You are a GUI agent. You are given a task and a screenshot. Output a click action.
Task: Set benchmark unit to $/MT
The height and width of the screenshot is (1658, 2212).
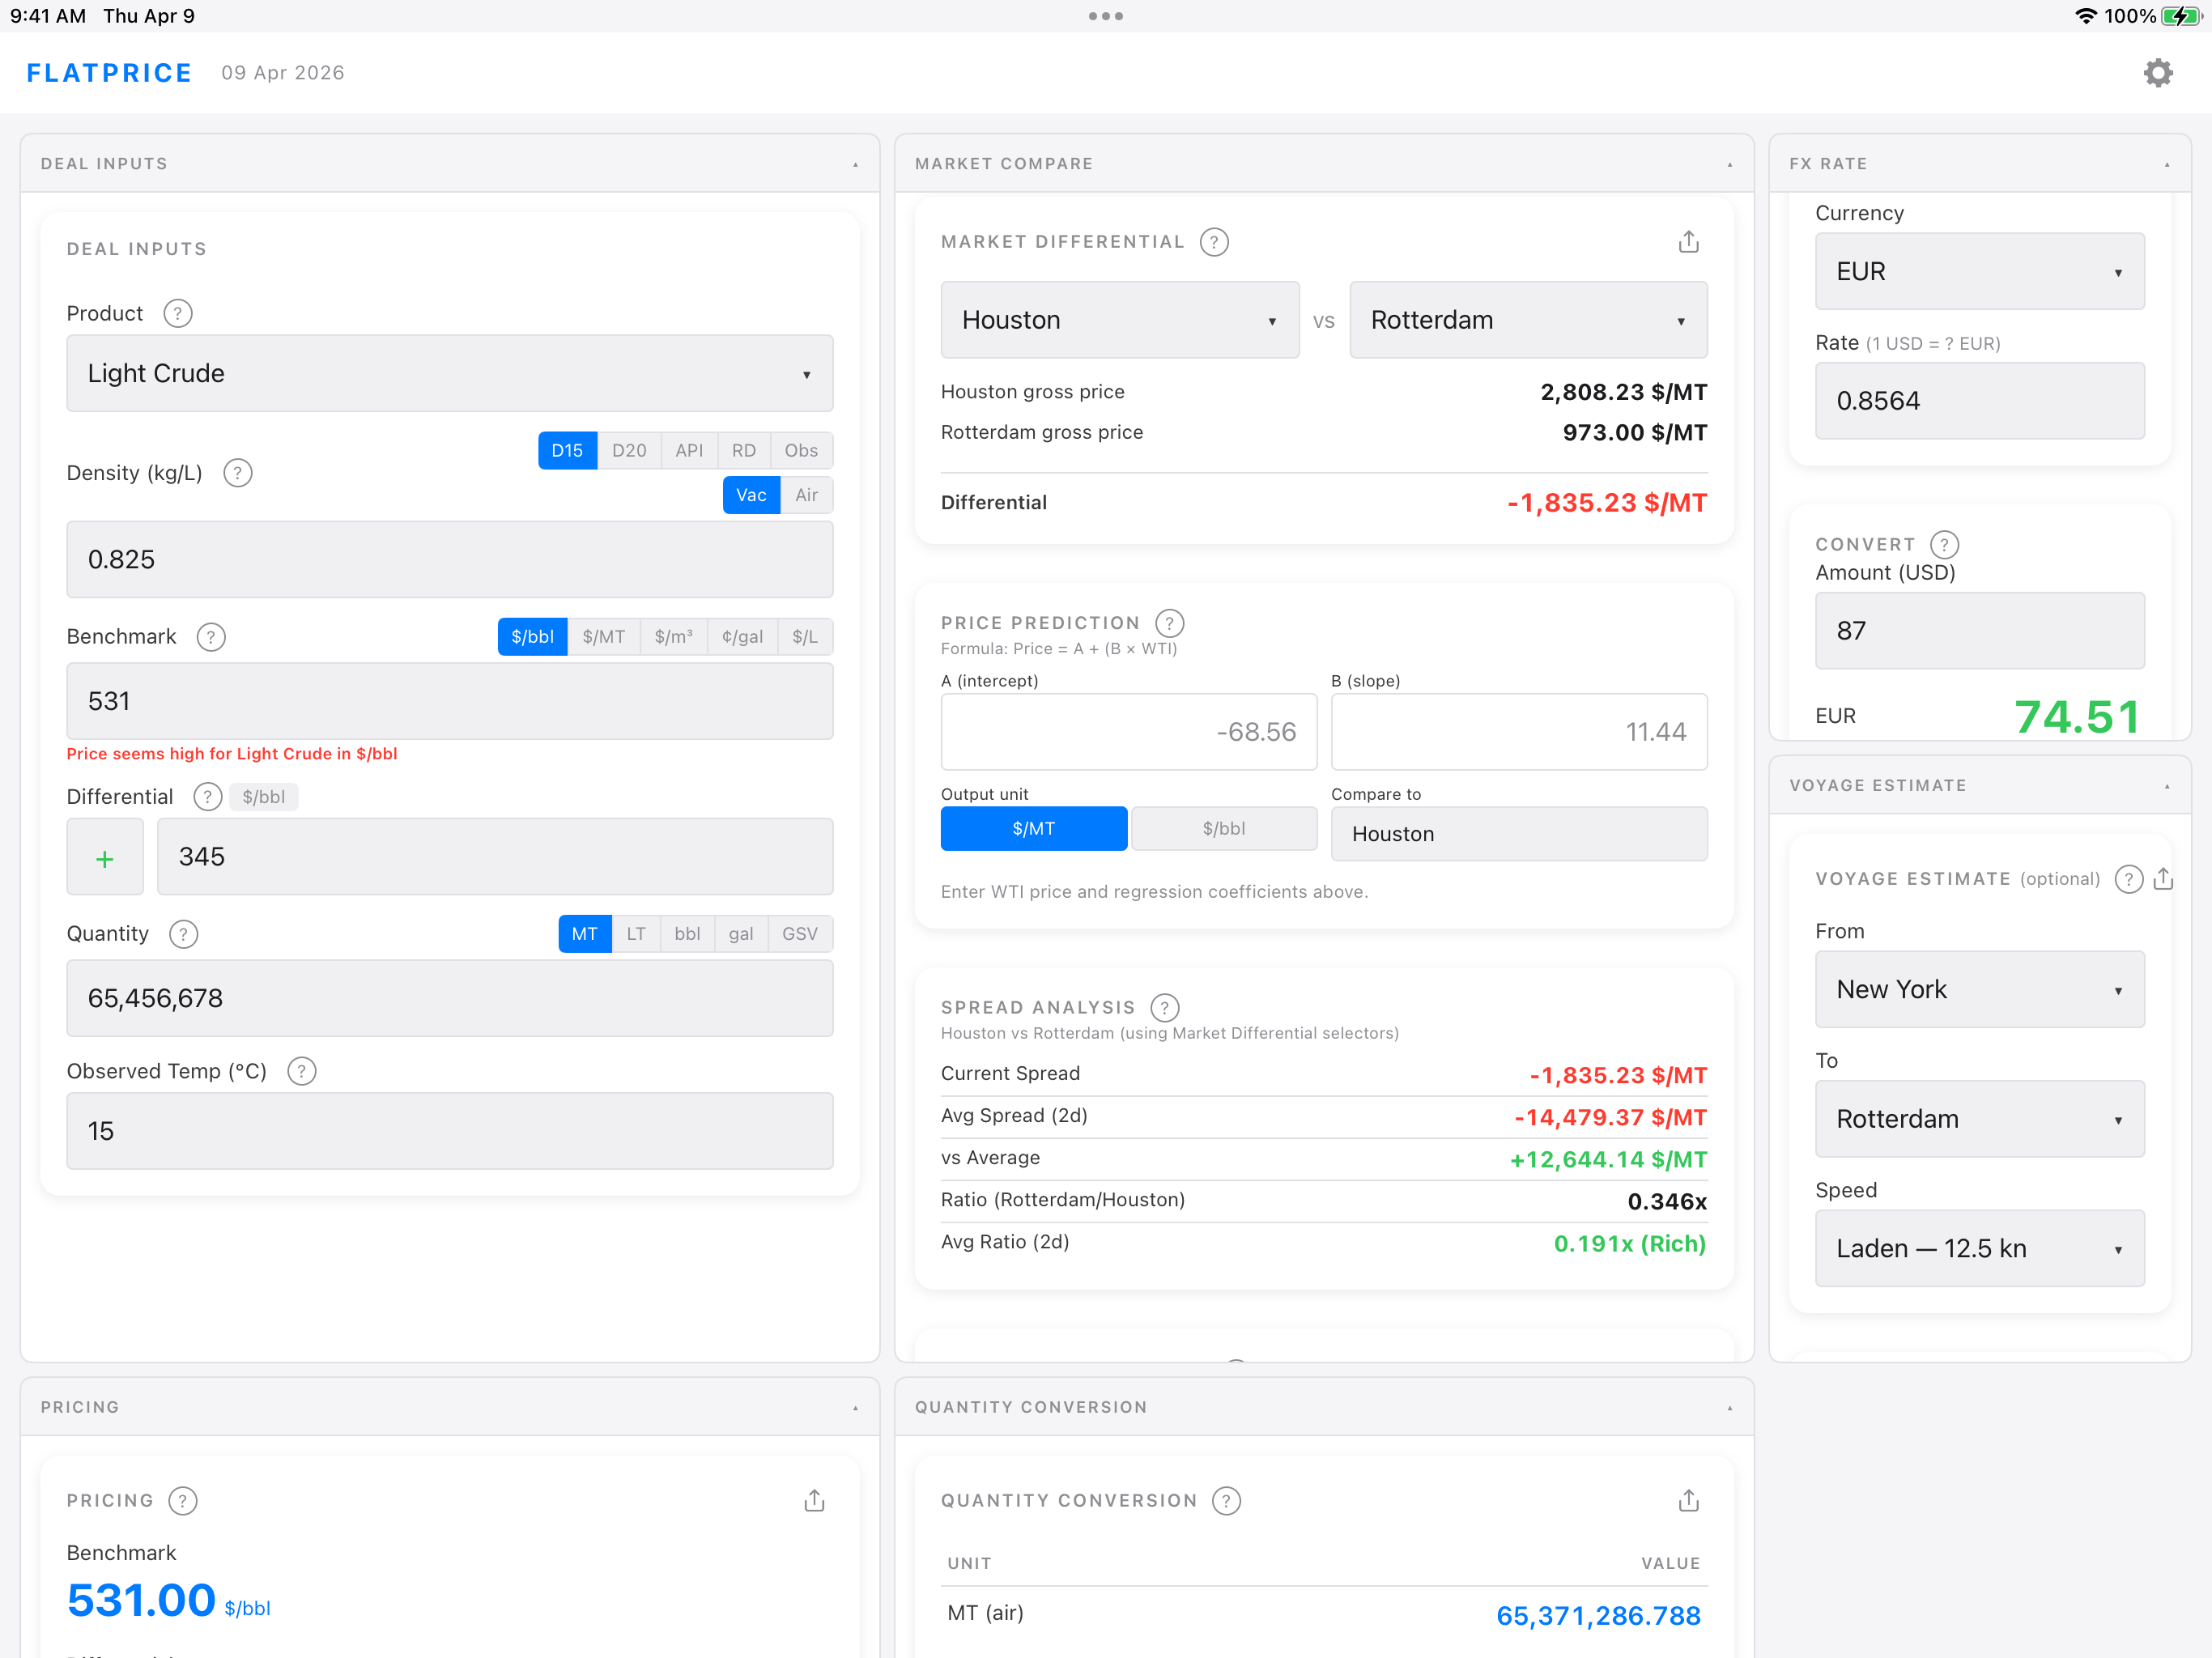click(604, 637)
